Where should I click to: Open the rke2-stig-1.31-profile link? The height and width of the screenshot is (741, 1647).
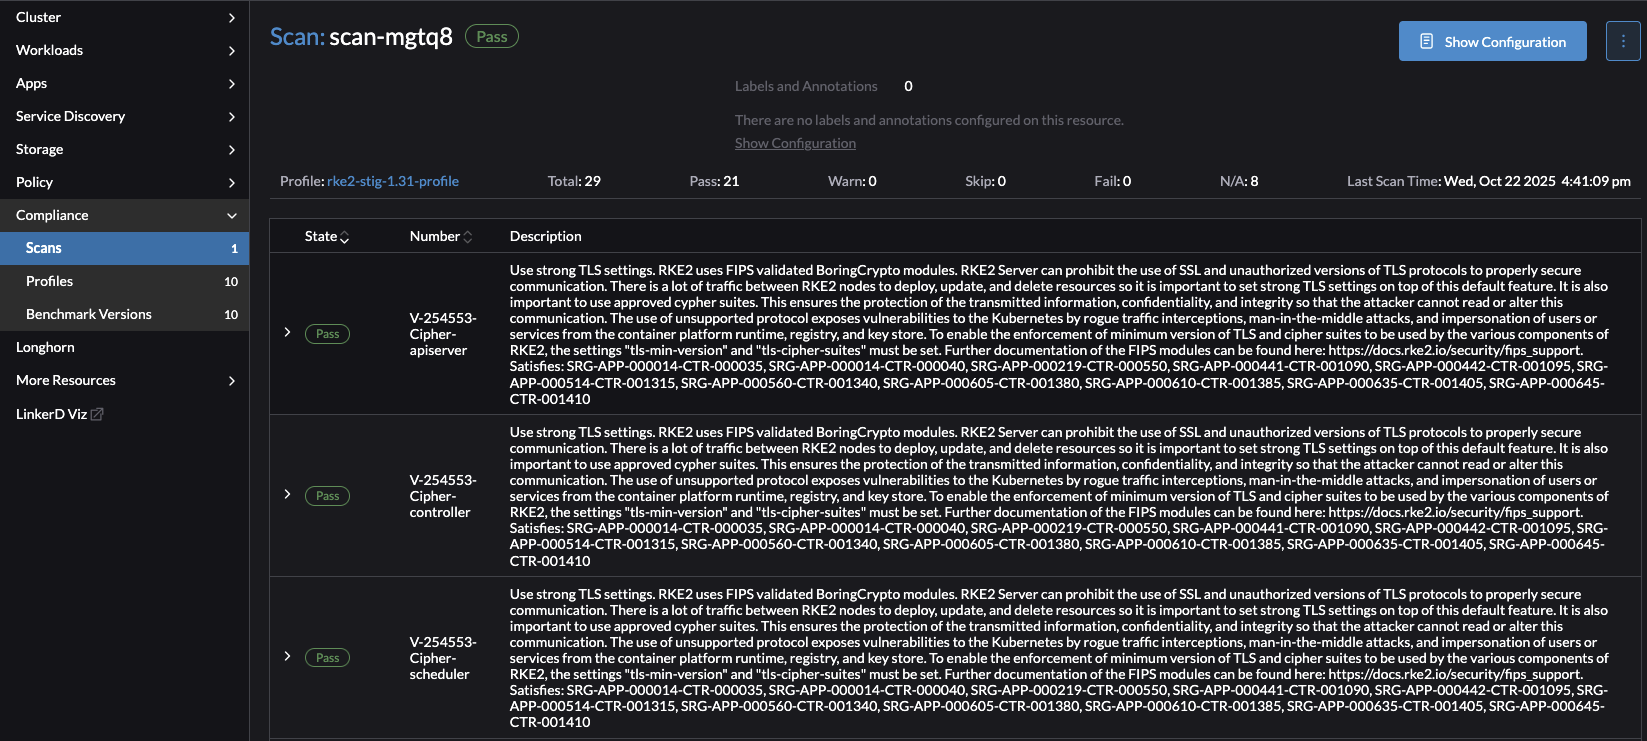click(393, 181)
